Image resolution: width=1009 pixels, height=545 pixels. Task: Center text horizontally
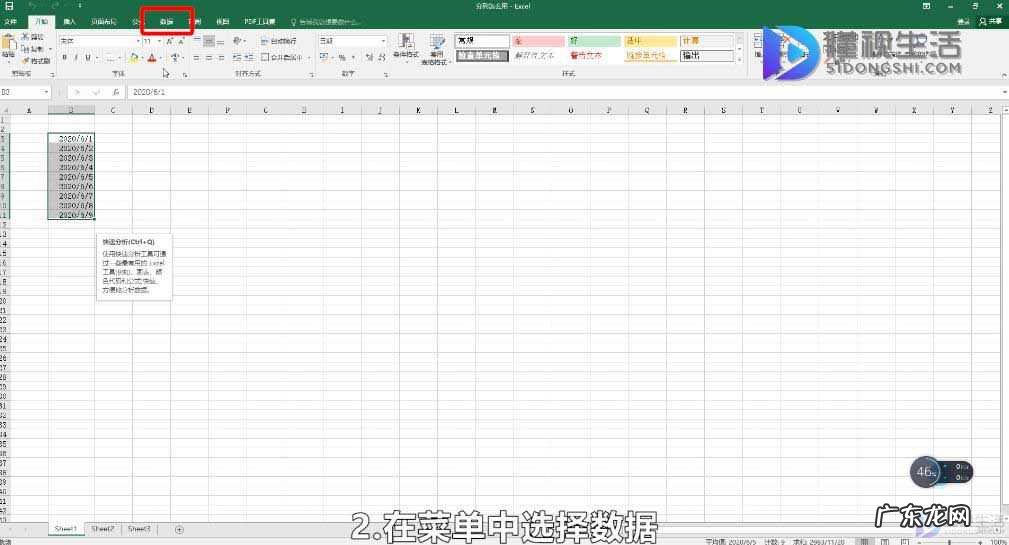(x=208, y=58)
